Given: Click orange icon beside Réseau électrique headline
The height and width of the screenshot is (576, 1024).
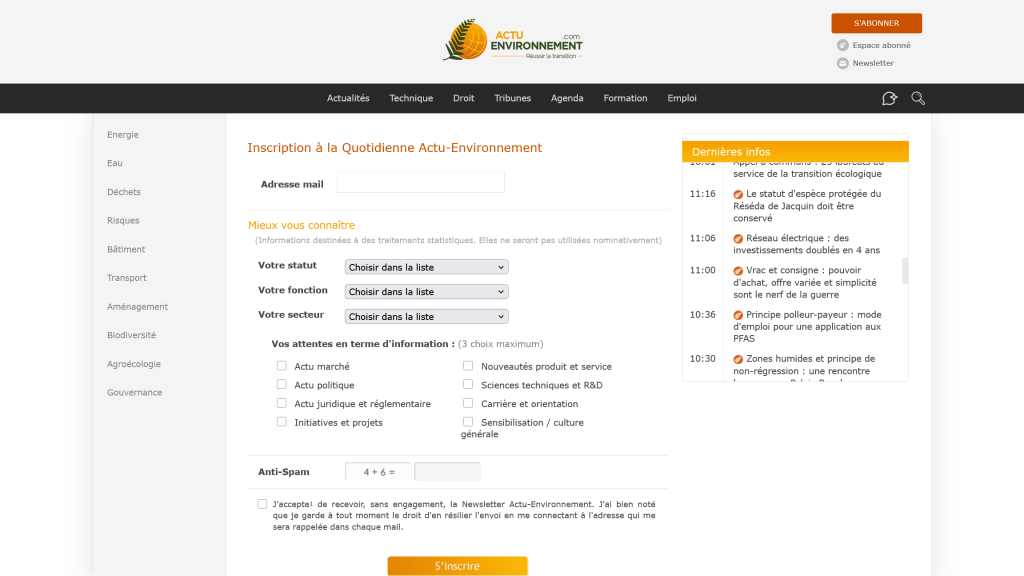Looking at the screenshot, I should point(738,239).
